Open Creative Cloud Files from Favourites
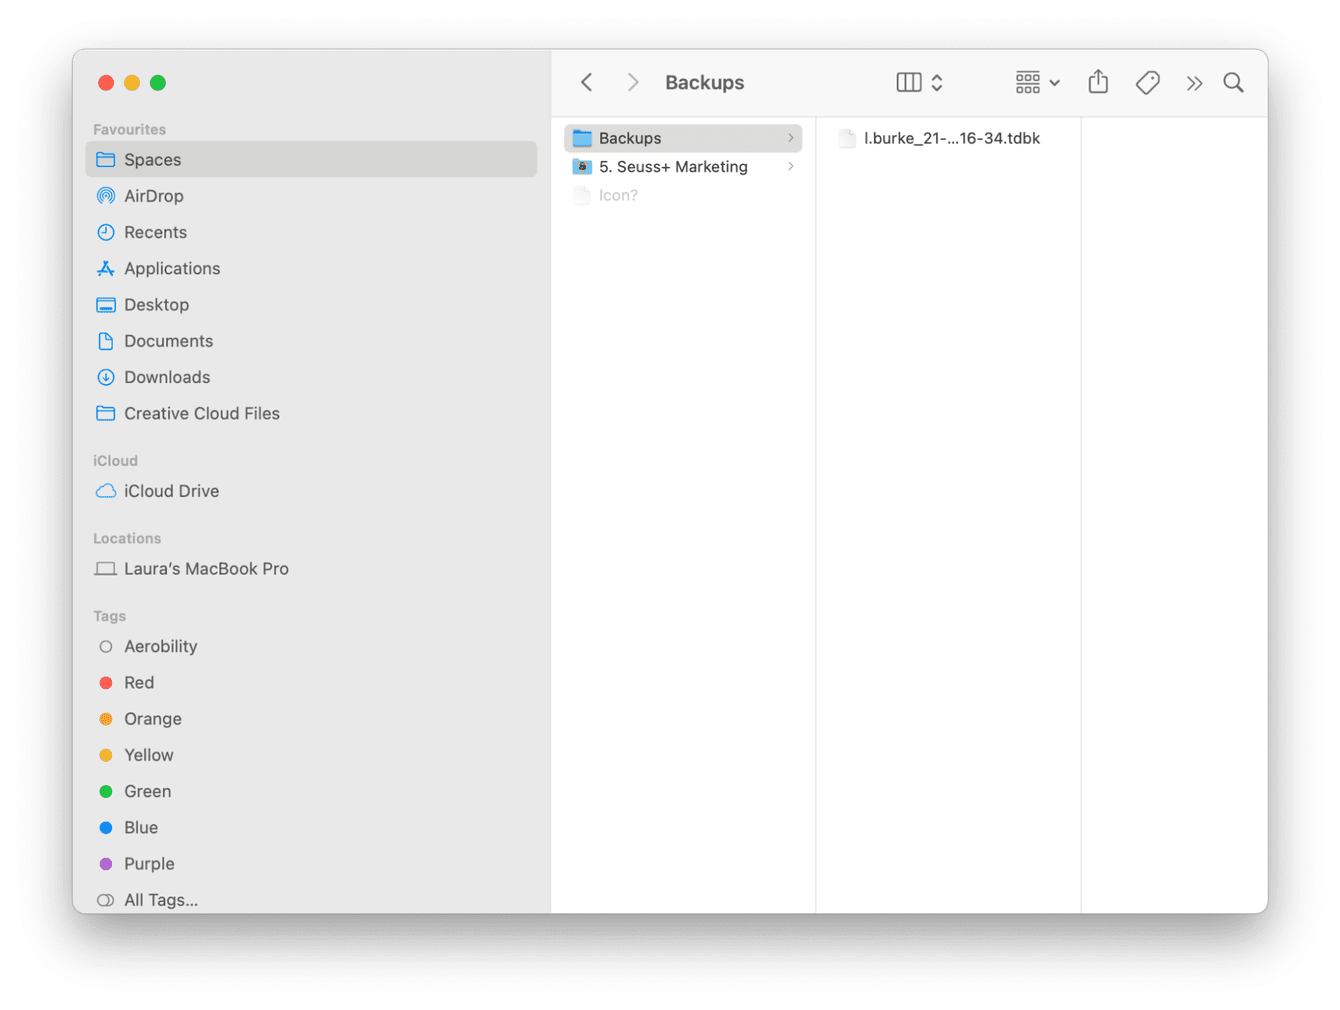Screen dimensions: 1340x1010 click(201, 413)
